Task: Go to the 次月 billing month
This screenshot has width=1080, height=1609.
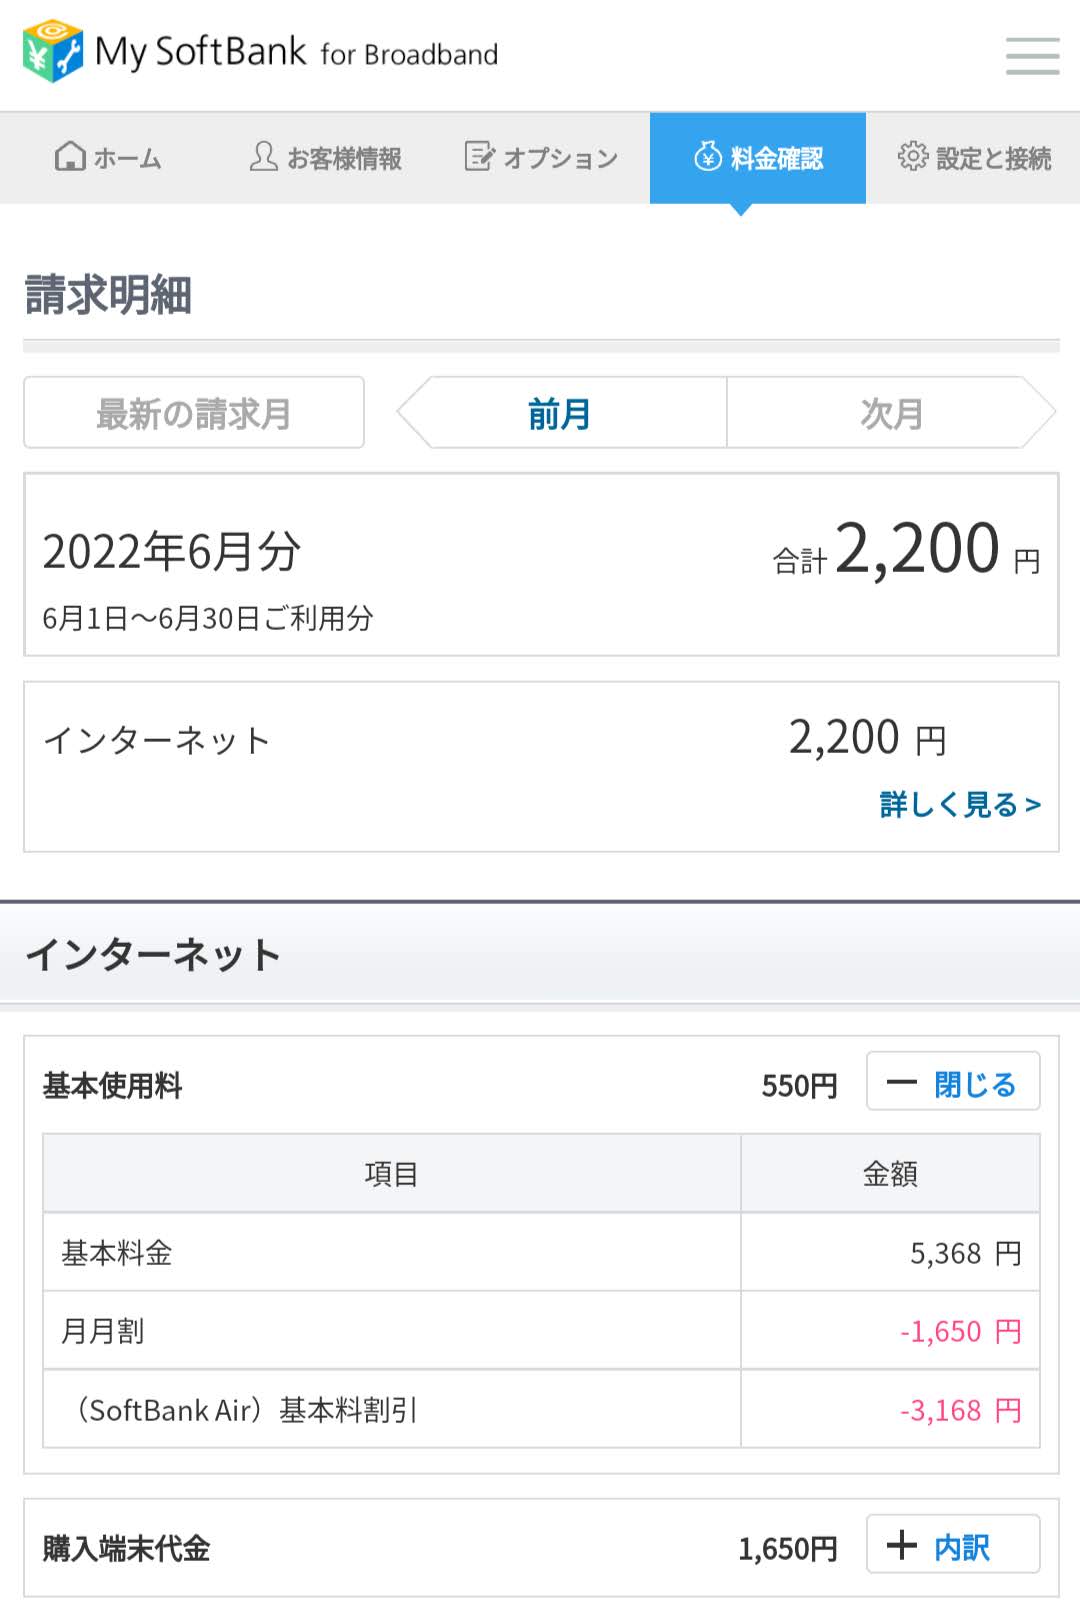Action: pos(890,413)
